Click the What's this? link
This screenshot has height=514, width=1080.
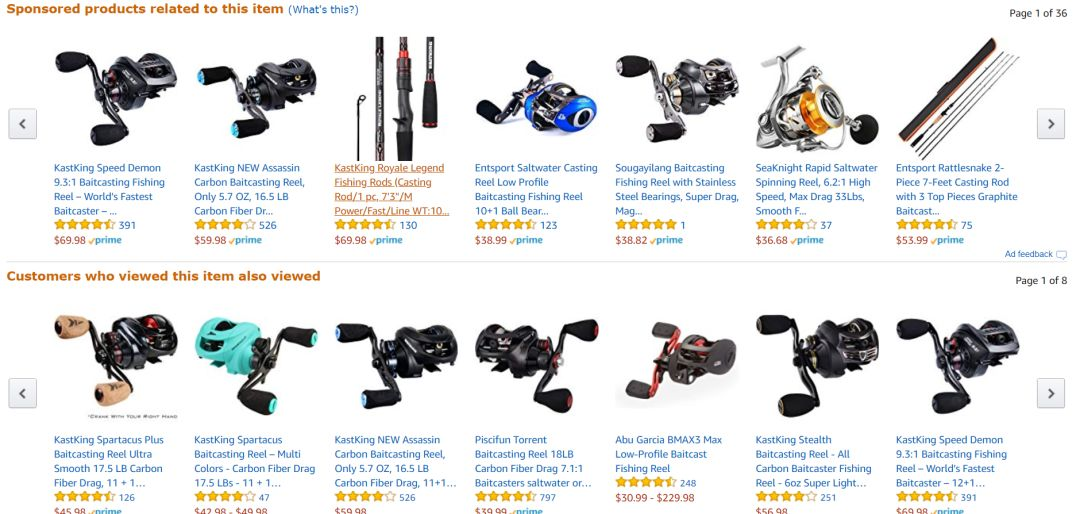point(323,10)
